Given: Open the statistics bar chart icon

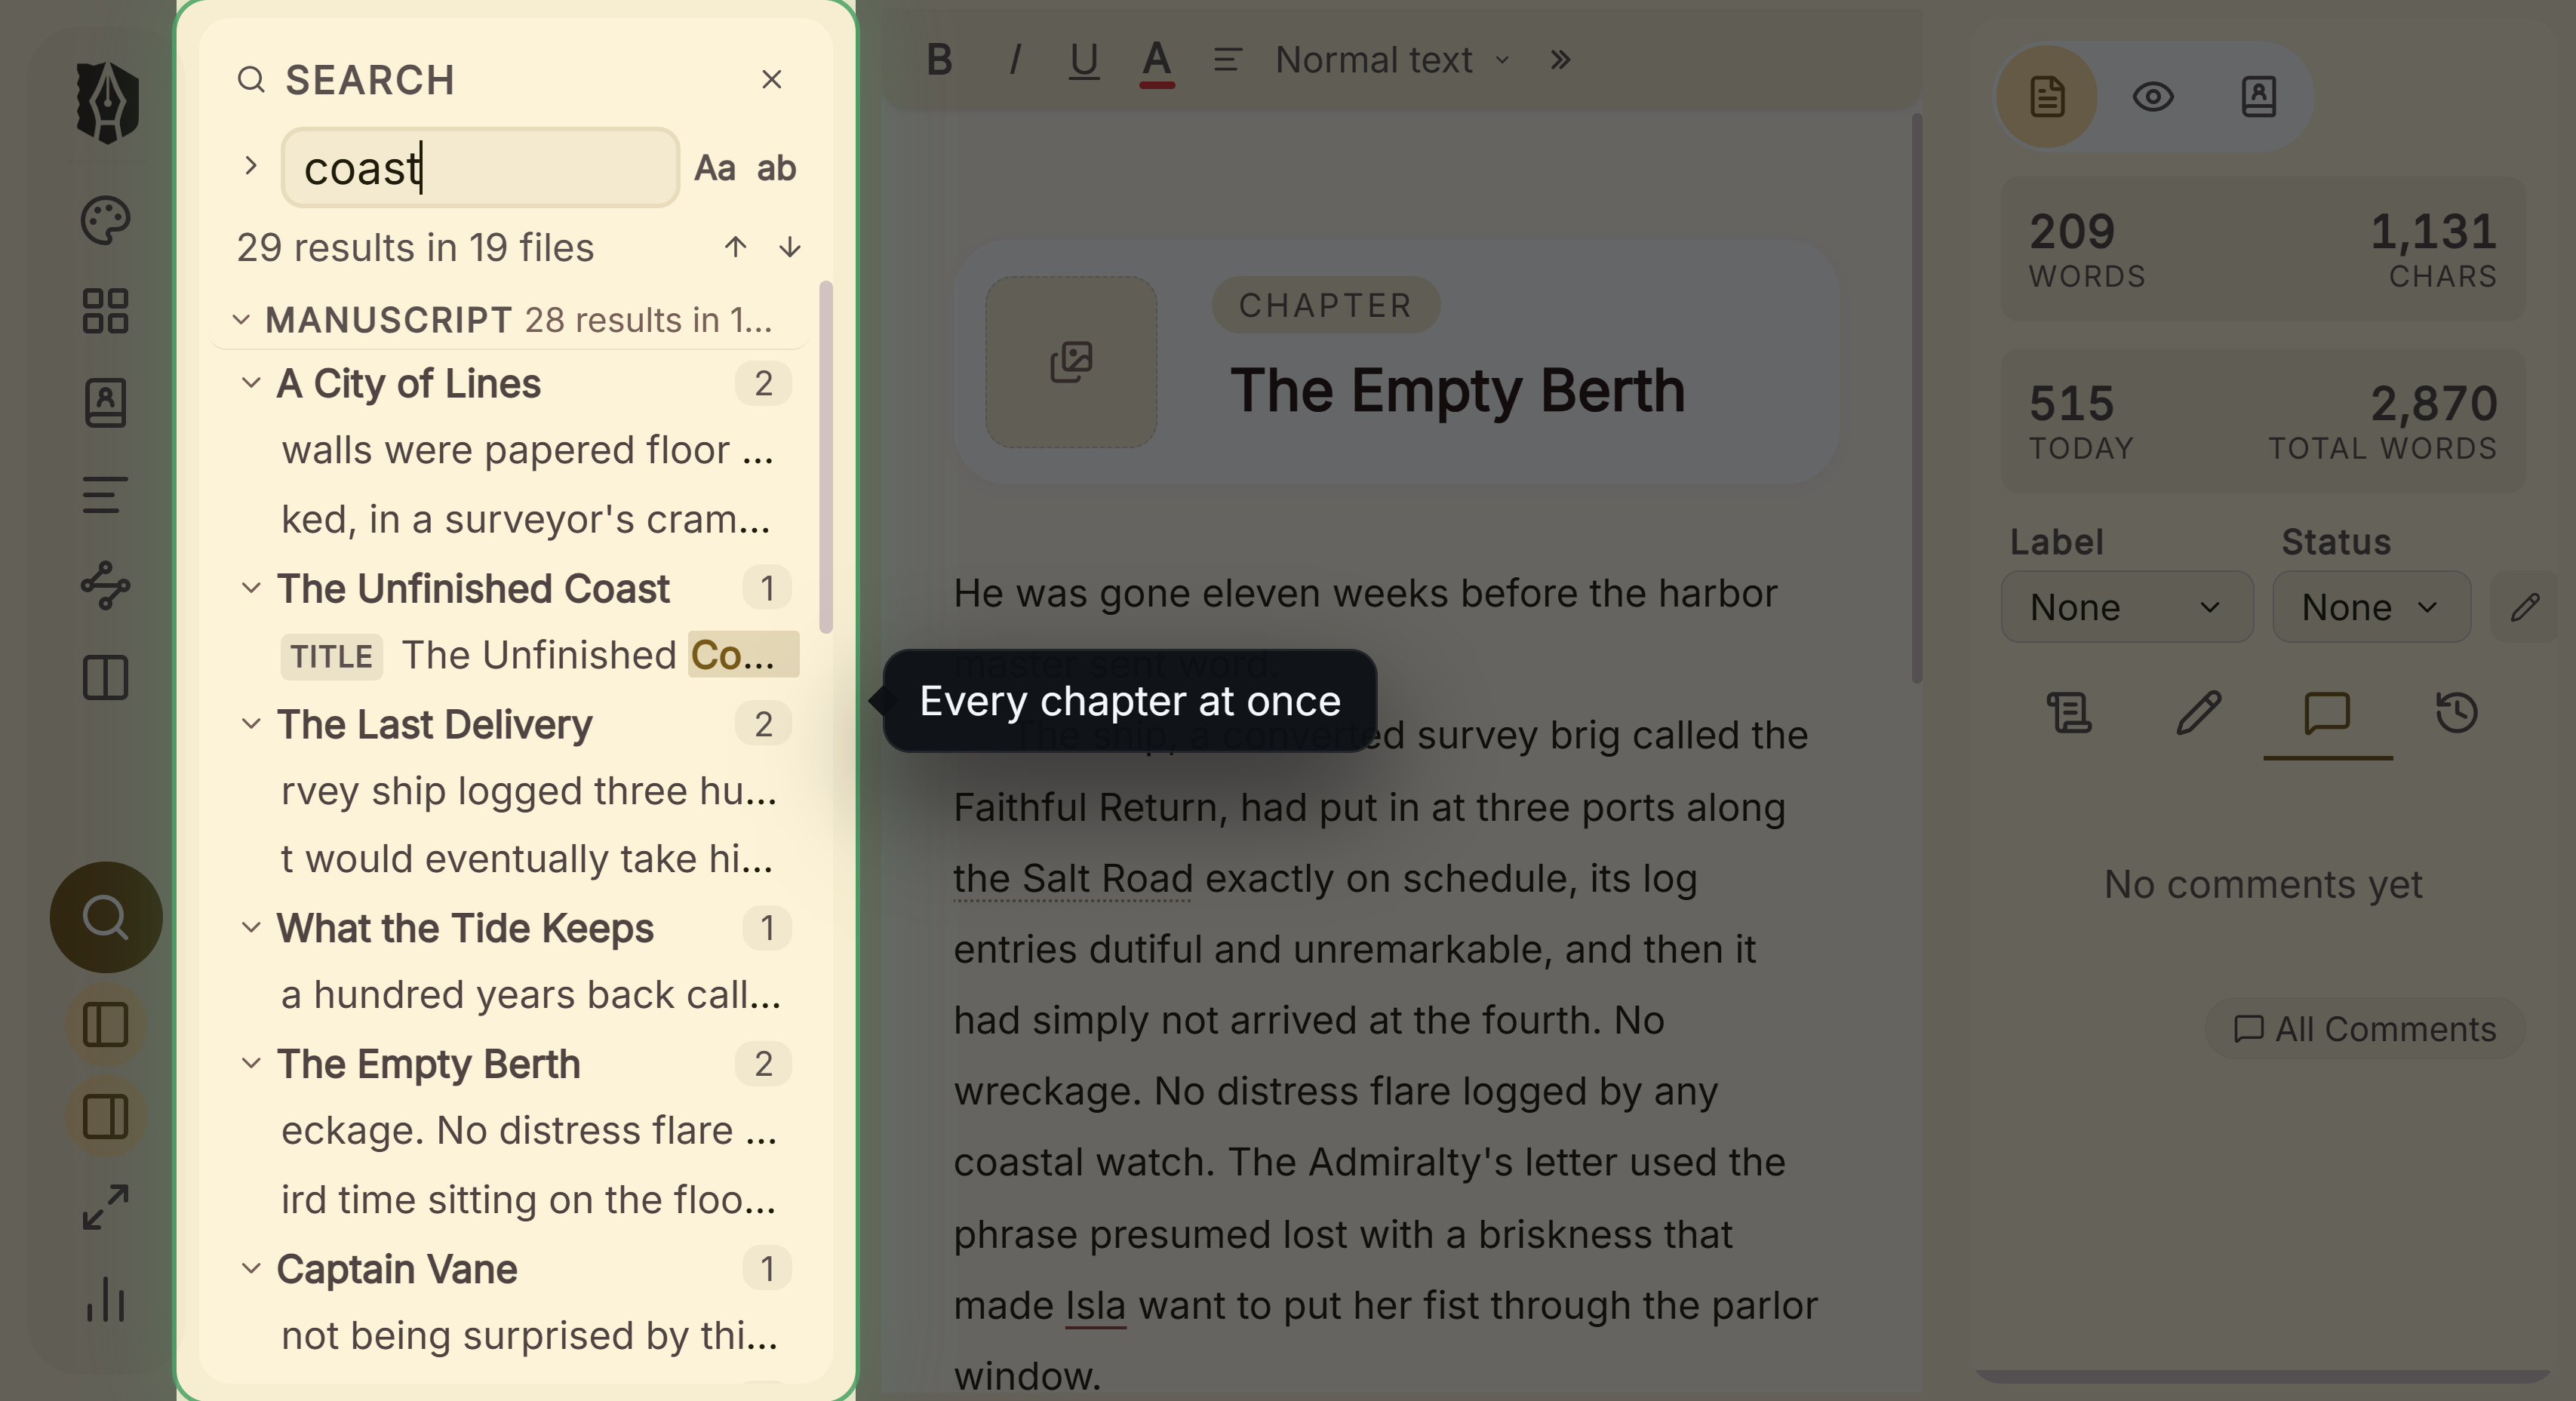Looking at the screenshot, I should (x=105, y=1299).
